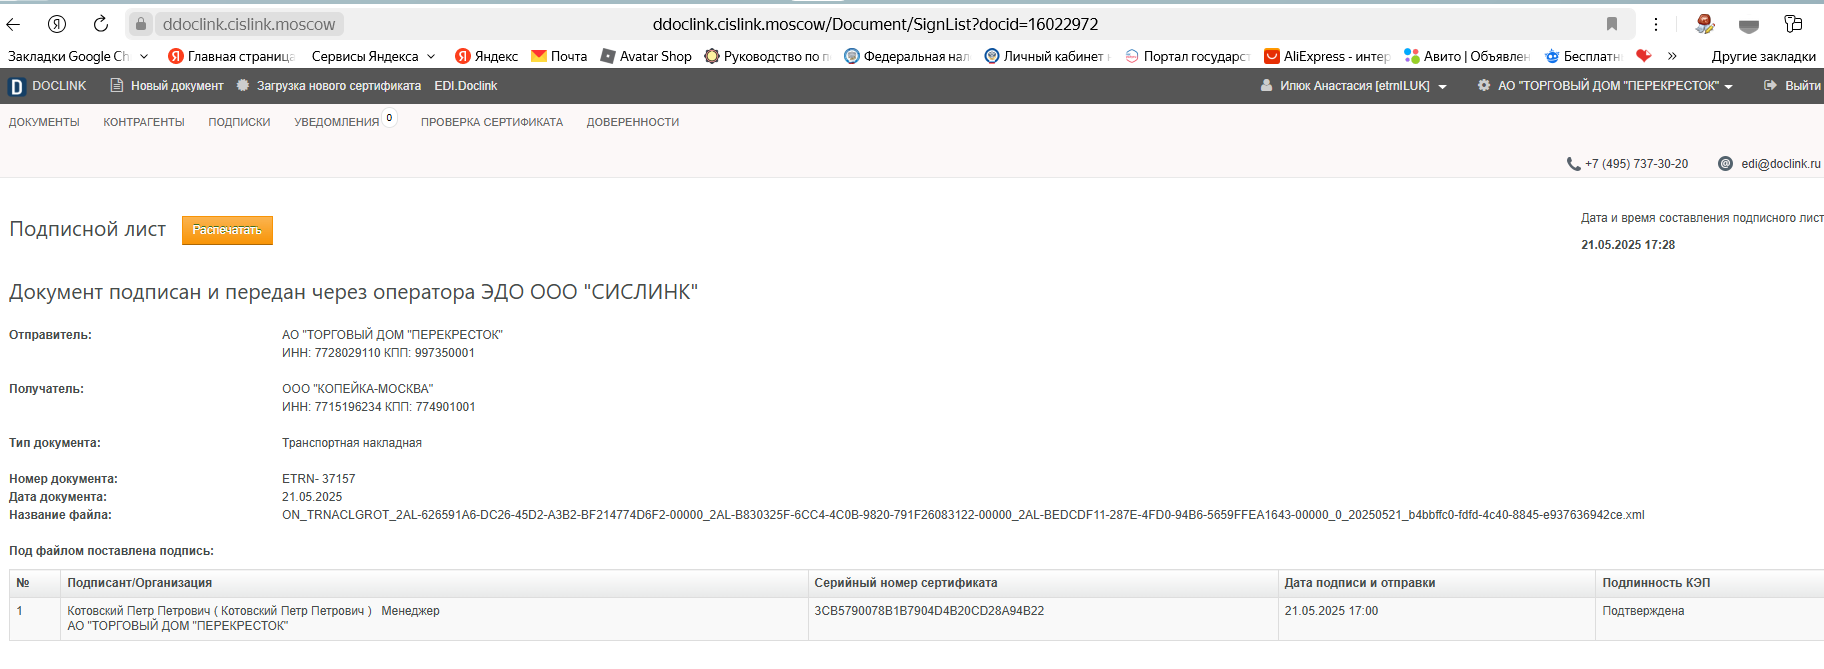
Task: Open the red heart bookmark icon
Action: coord(1643,56)
